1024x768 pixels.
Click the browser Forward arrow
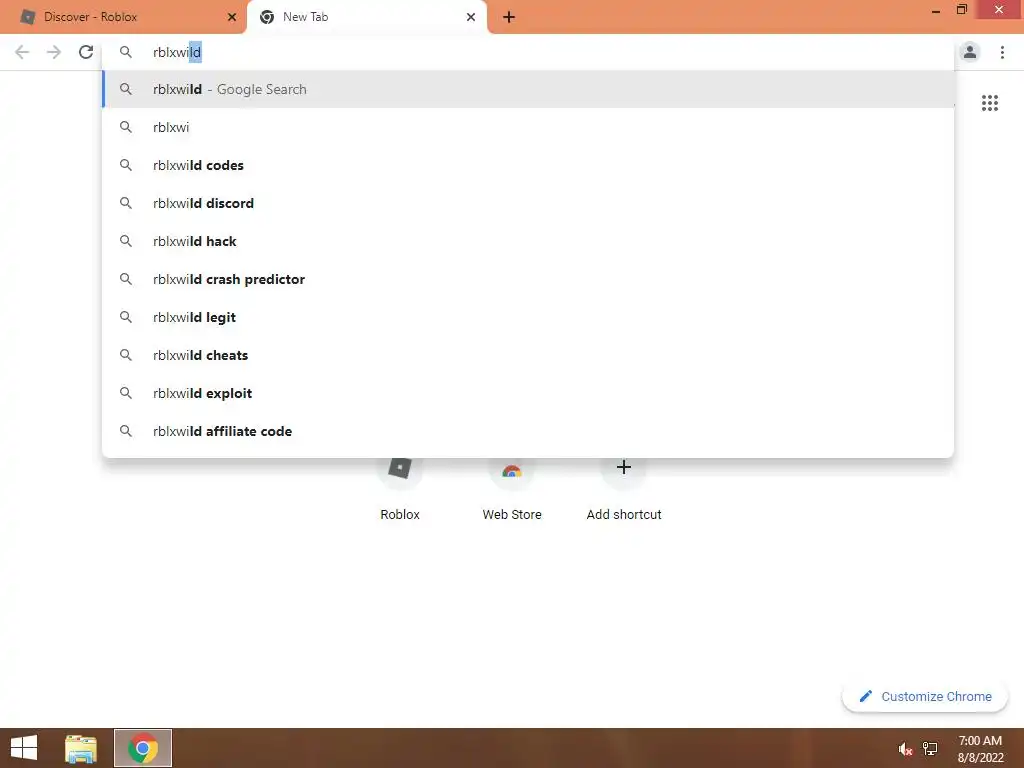point(54,52)
